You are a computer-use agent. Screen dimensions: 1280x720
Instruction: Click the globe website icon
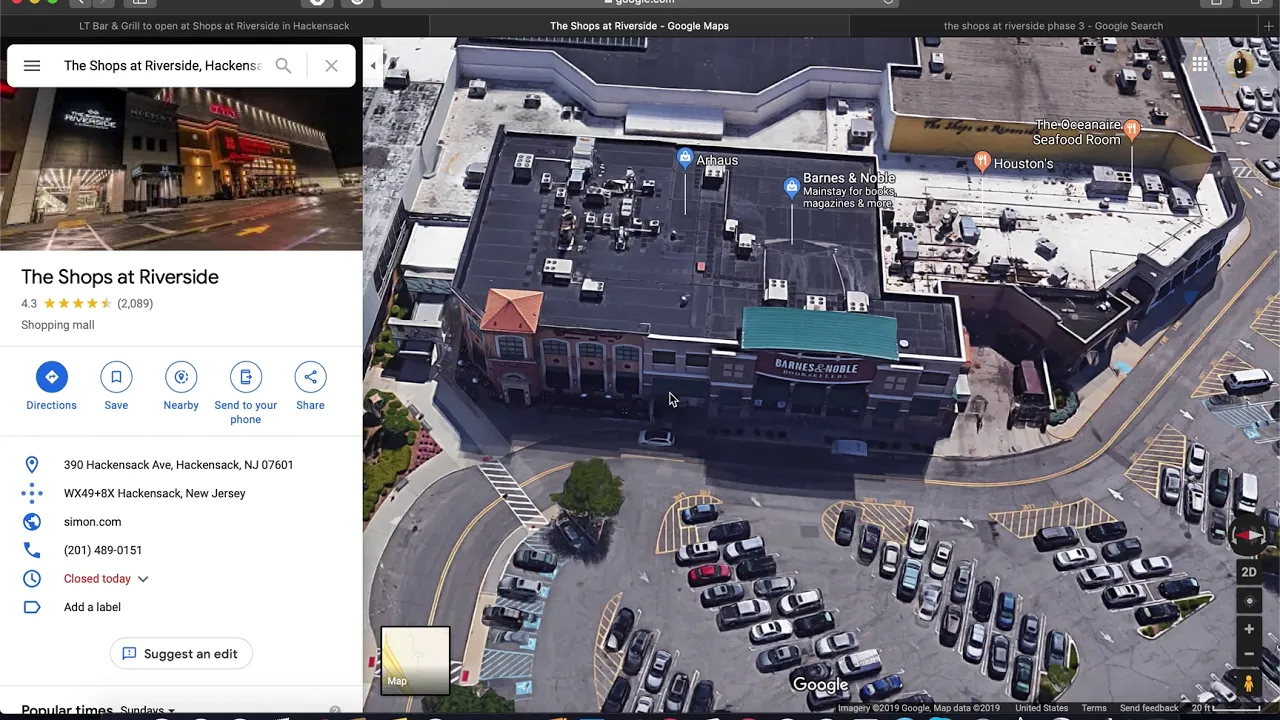point(32,522)
